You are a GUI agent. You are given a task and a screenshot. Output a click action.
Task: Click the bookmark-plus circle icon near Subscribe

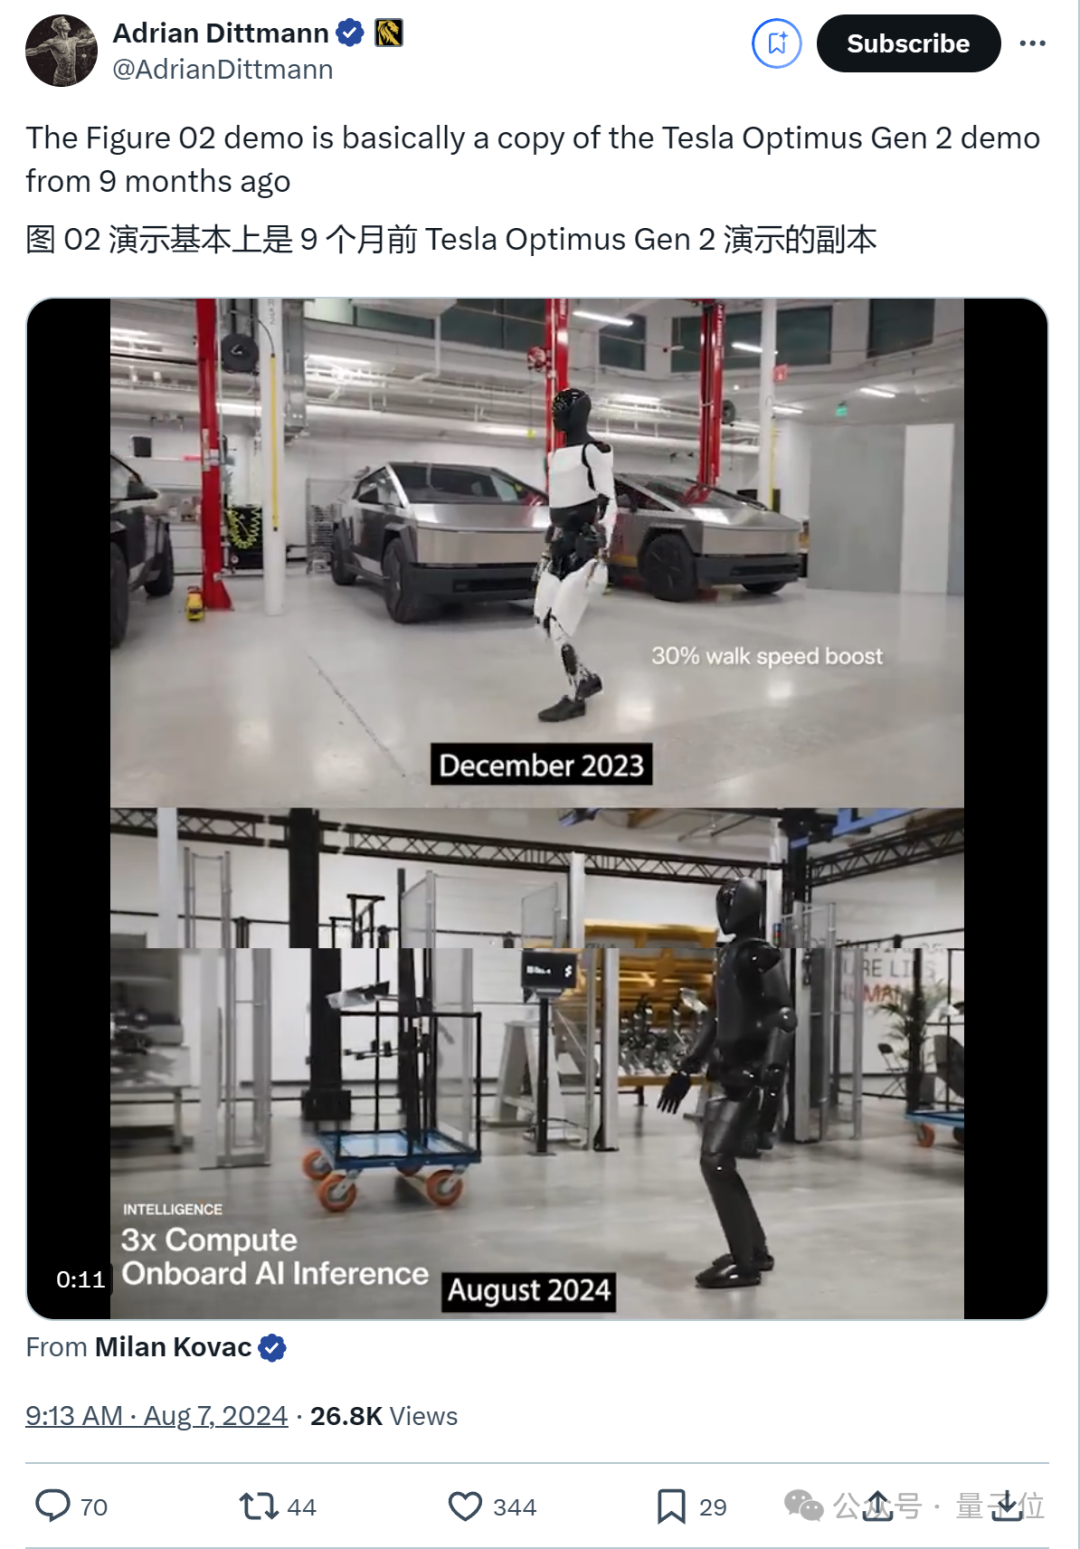click(777, 43)
